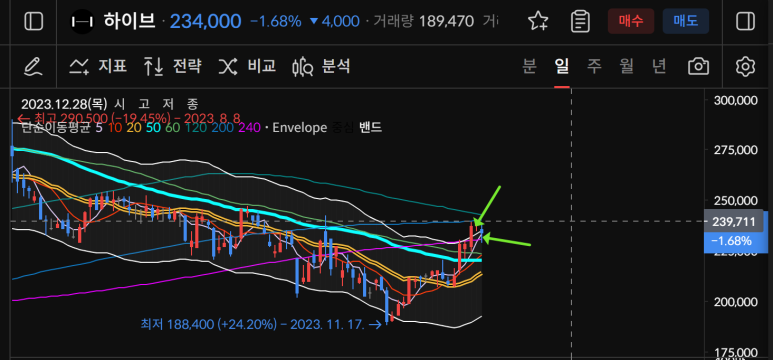This screenshot has width=773, height=360.
Task: Switch to 년 yearly chart
Action: [x=659, y=66]
